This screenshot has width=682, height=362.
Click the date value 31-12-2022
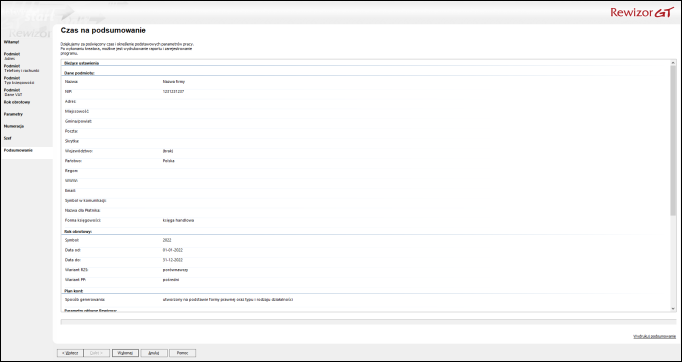click(173, 260)
